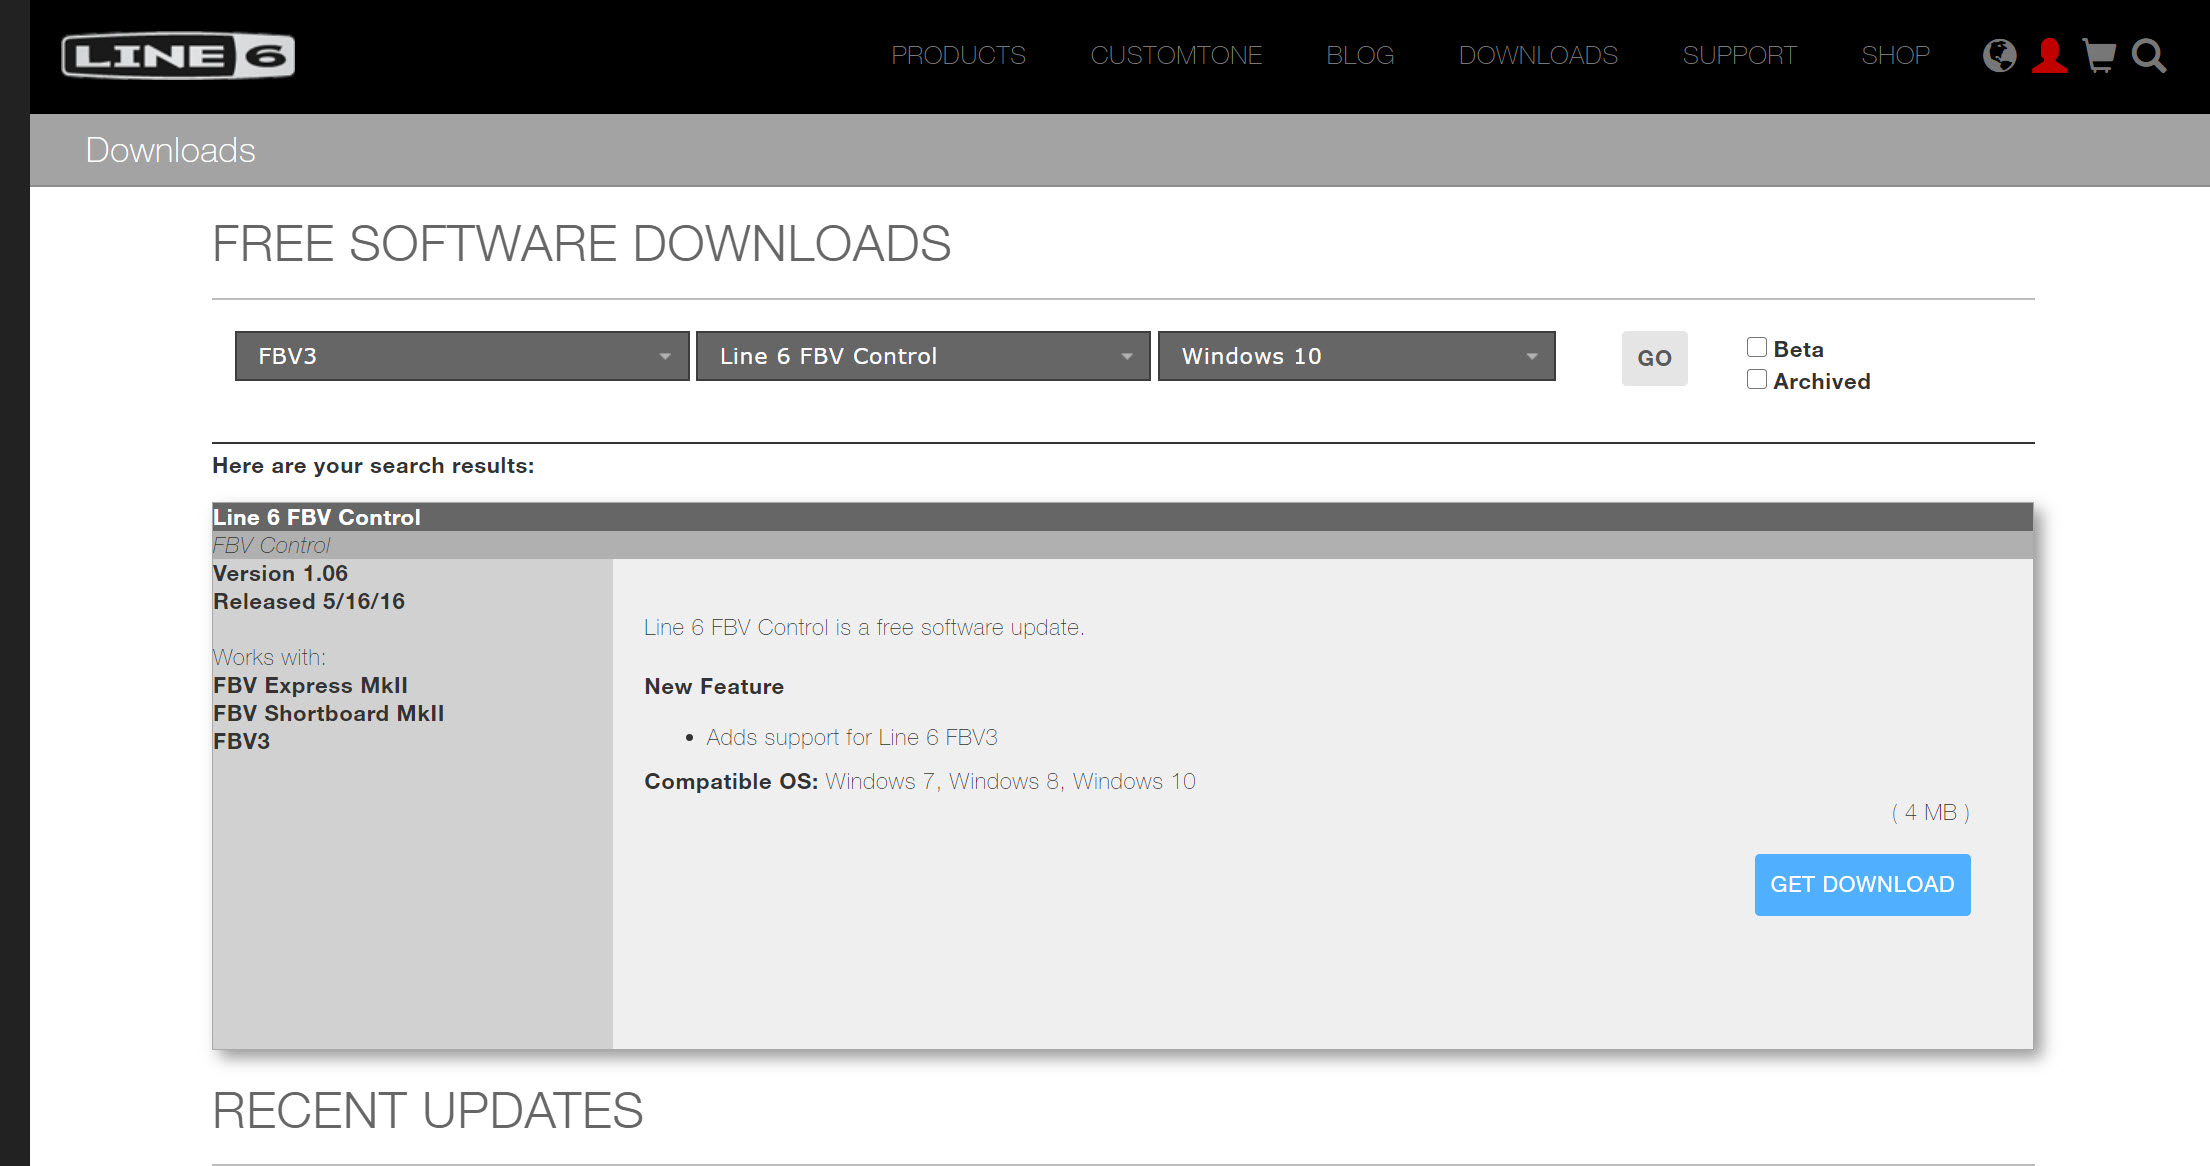Screen dimensions: 2210x1166
Task: Select DOWNLOADS in top navigation
Action: 1538,56
